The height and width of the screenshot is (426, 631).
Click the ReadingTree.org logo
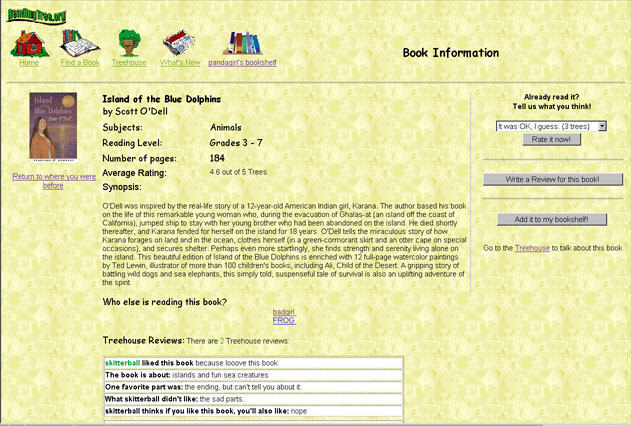click(36, 16)
